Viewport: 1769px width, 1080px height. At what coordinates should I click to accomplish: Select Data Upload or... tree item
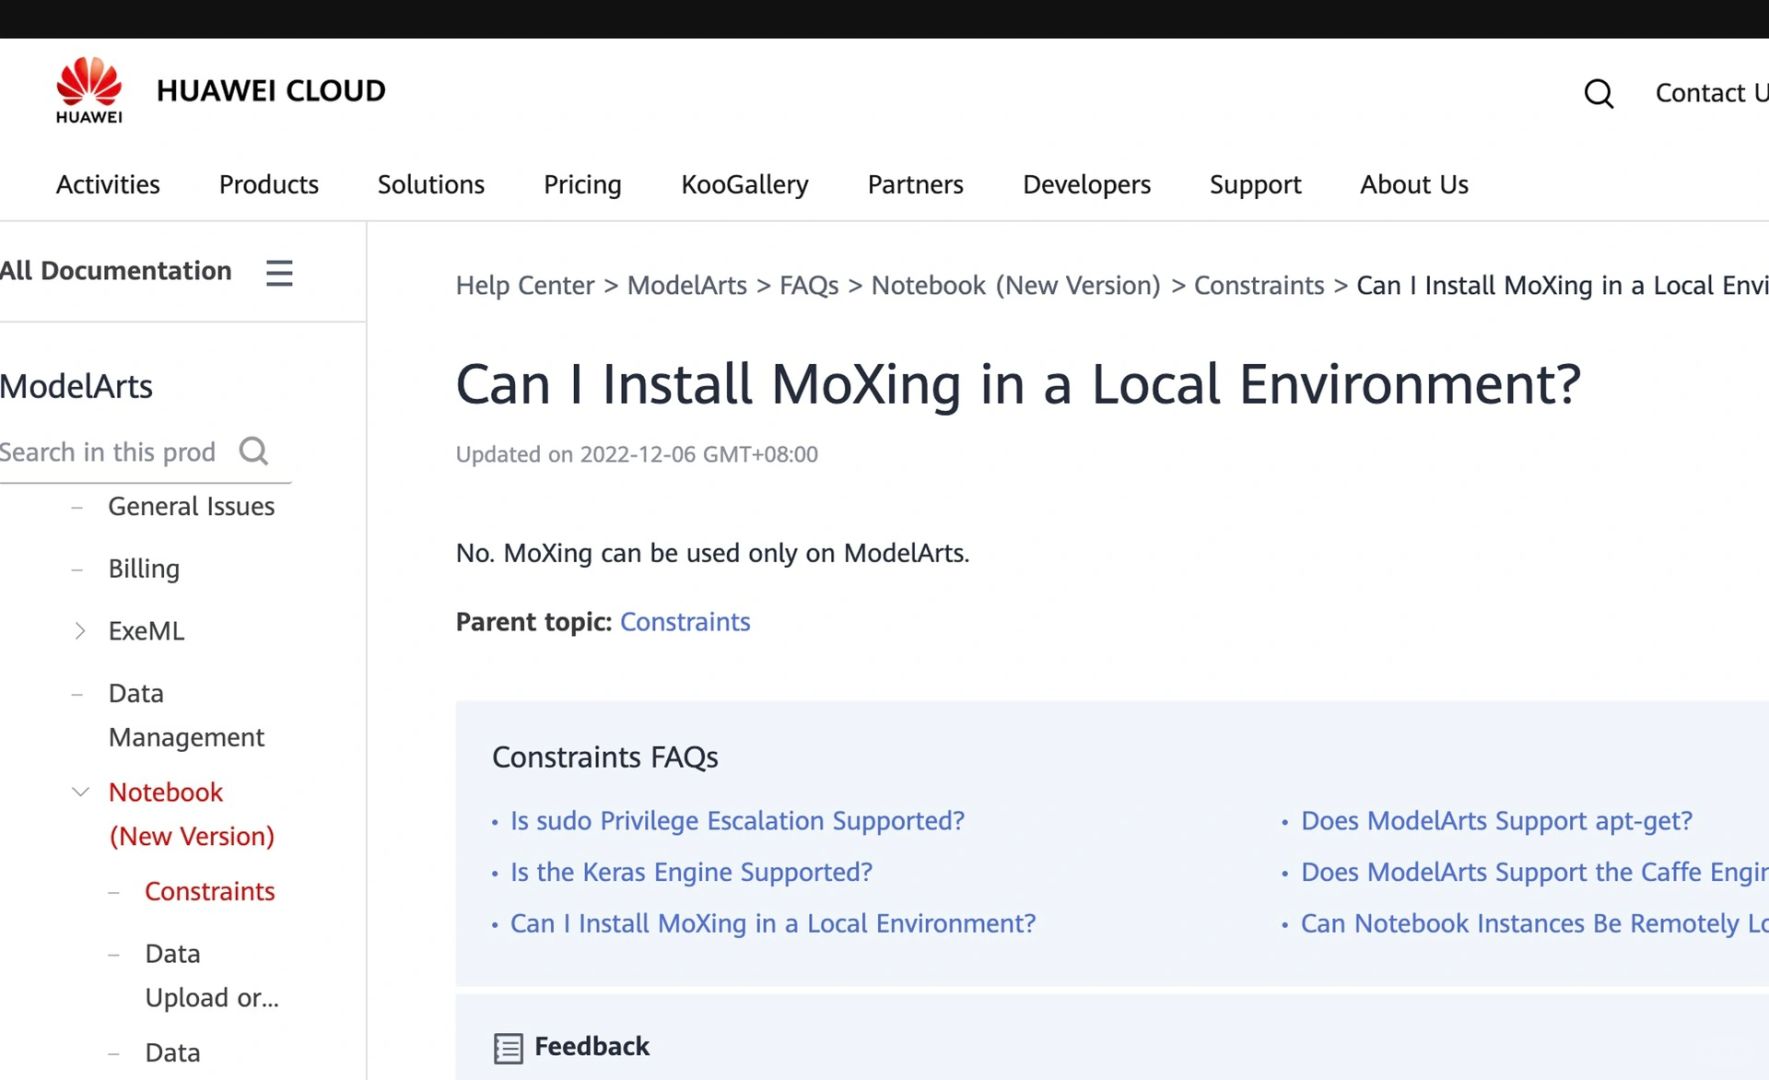pyautogui.click(x=211, y=976)
